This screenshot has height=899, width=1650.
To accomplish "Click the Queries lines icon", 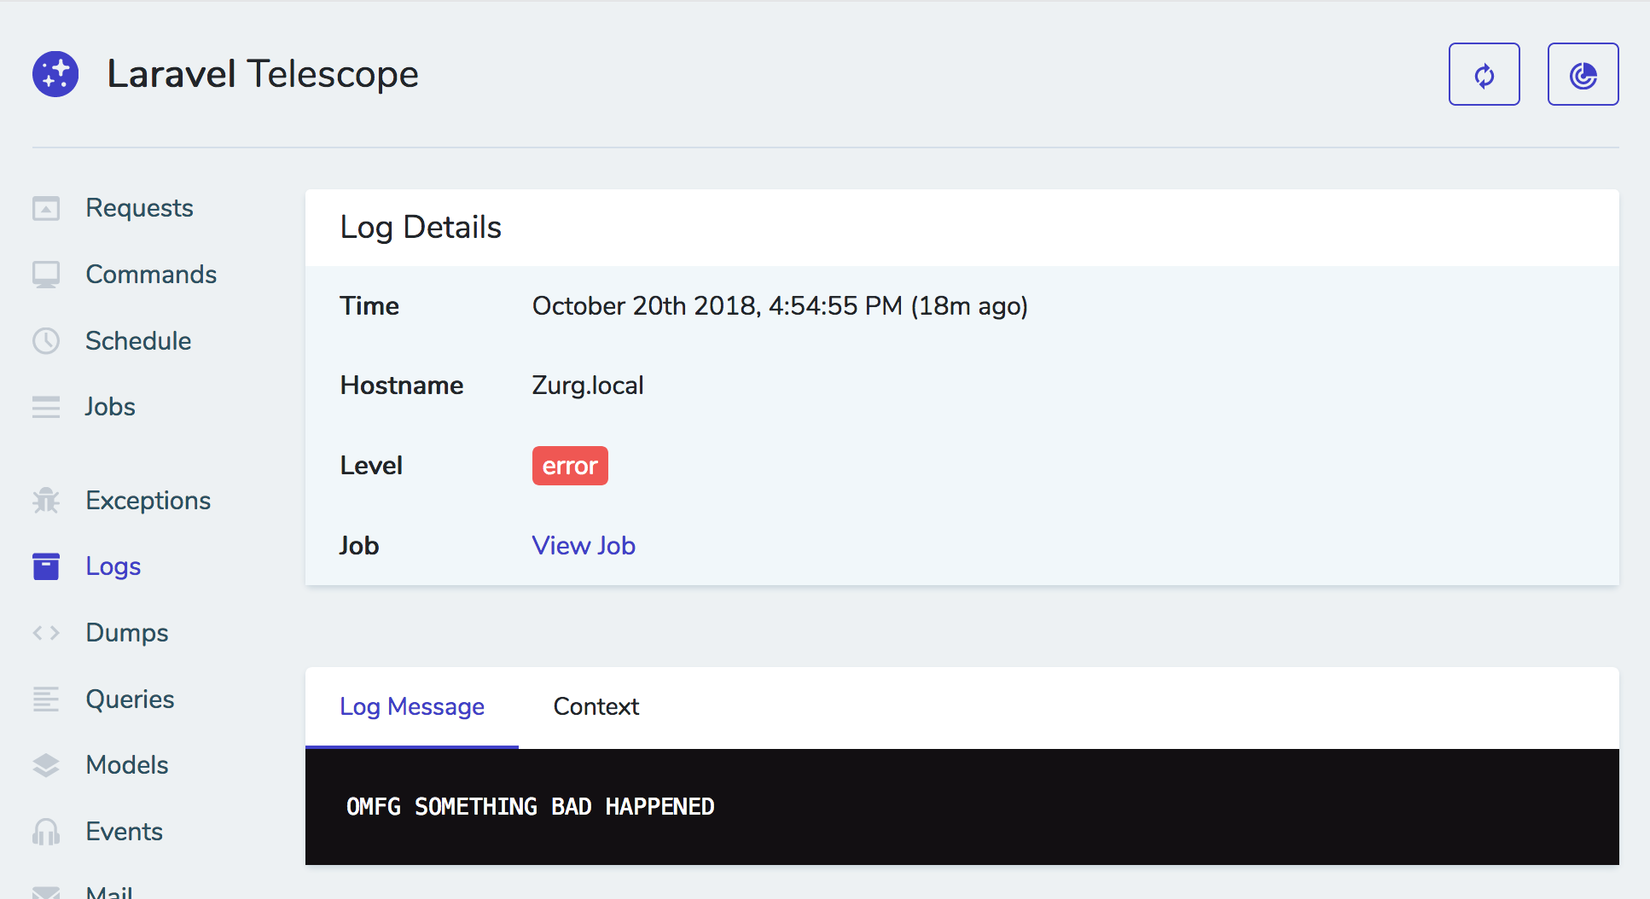I will (46, 699).
